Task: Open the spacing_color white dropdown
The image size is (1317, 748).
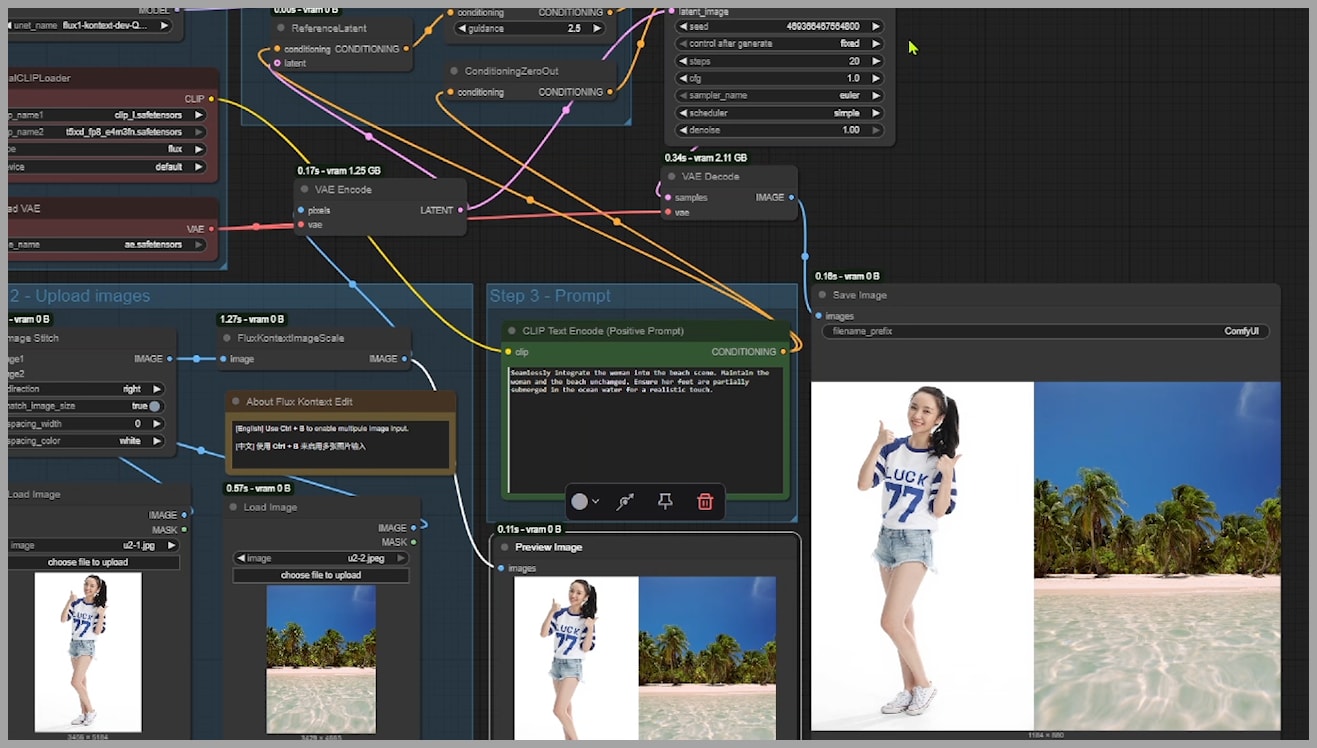Action: (x=86, y=440)
